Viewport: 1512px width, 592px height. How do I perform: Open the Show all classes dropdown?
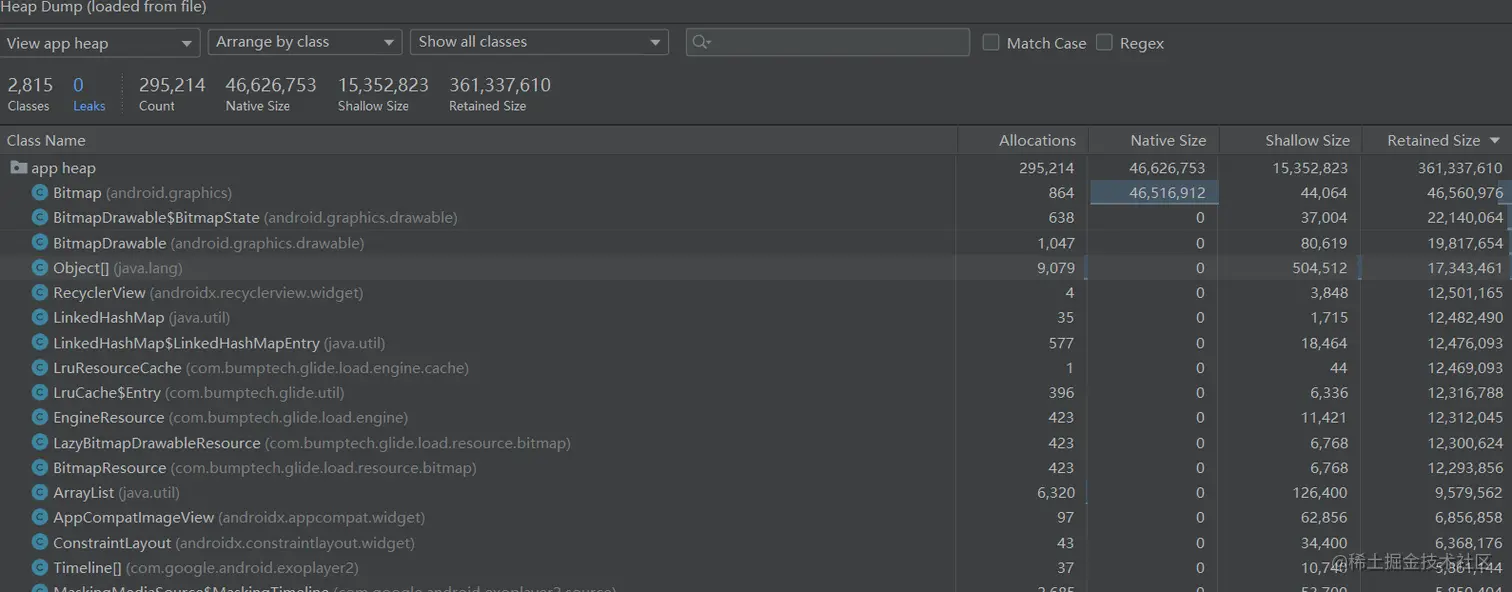pyautogui.click(x=539, y=42)
